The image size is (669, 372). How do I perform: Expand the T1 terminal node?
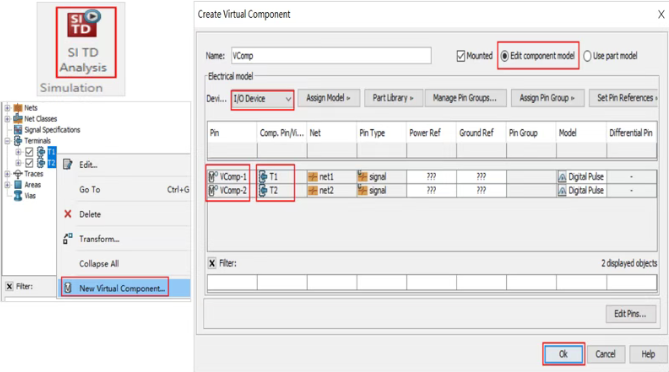coord(18,152)
